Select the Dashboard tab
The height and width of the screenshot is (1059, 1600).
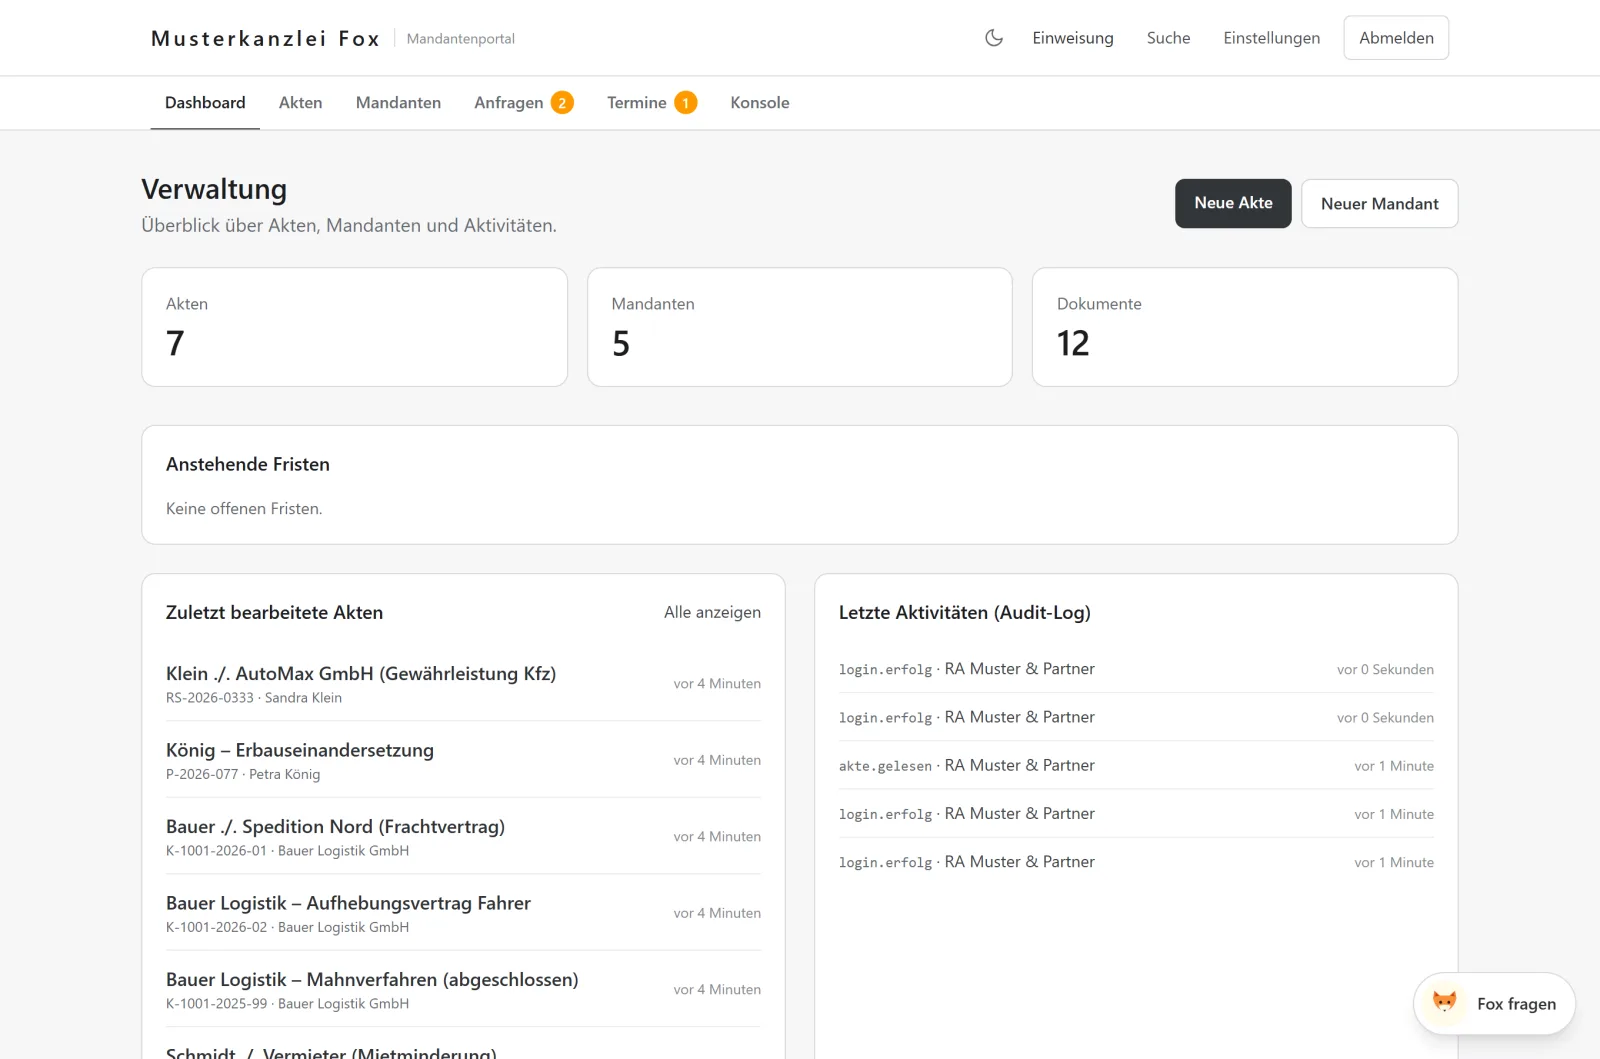tap(205, 103)
